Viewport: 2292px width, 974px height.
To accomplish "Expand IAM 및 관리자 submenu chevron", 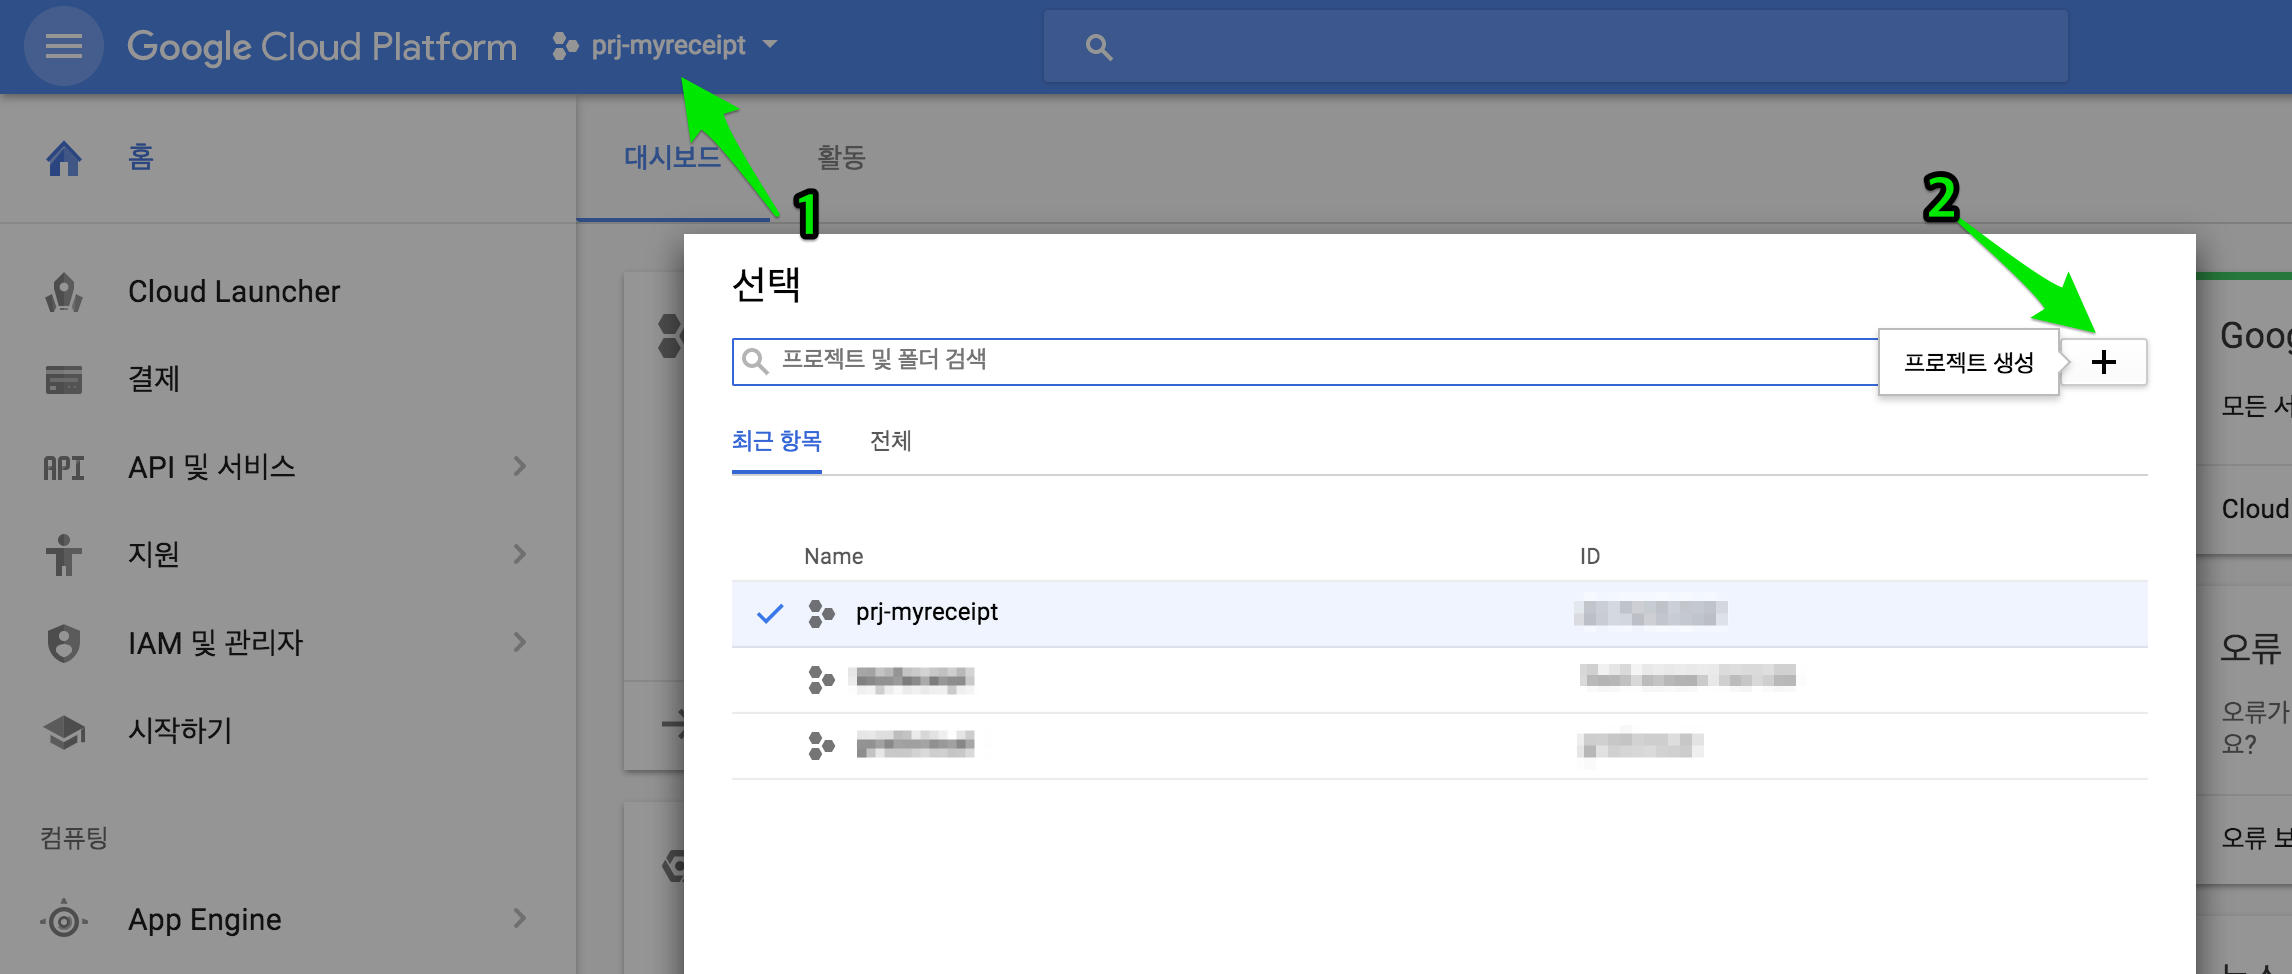I will (519, 642).
